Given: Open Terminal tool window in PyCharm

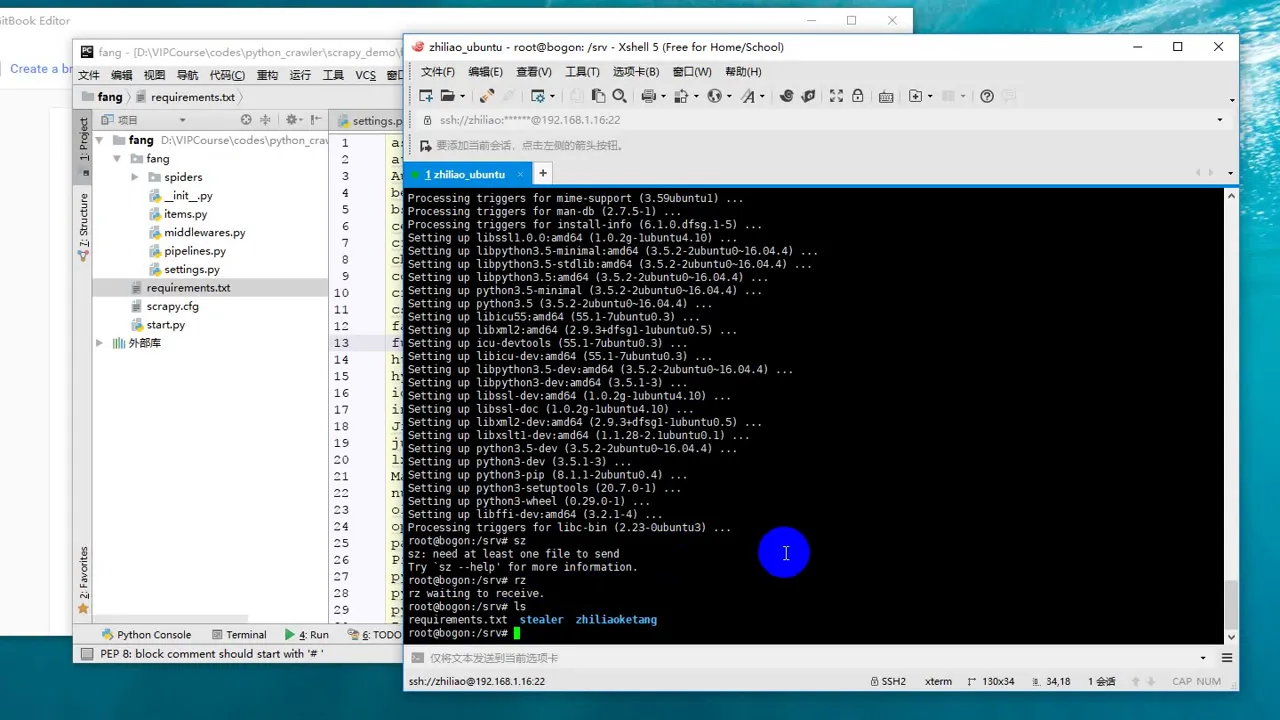Looking at the screenshot, I should point(239,634).
